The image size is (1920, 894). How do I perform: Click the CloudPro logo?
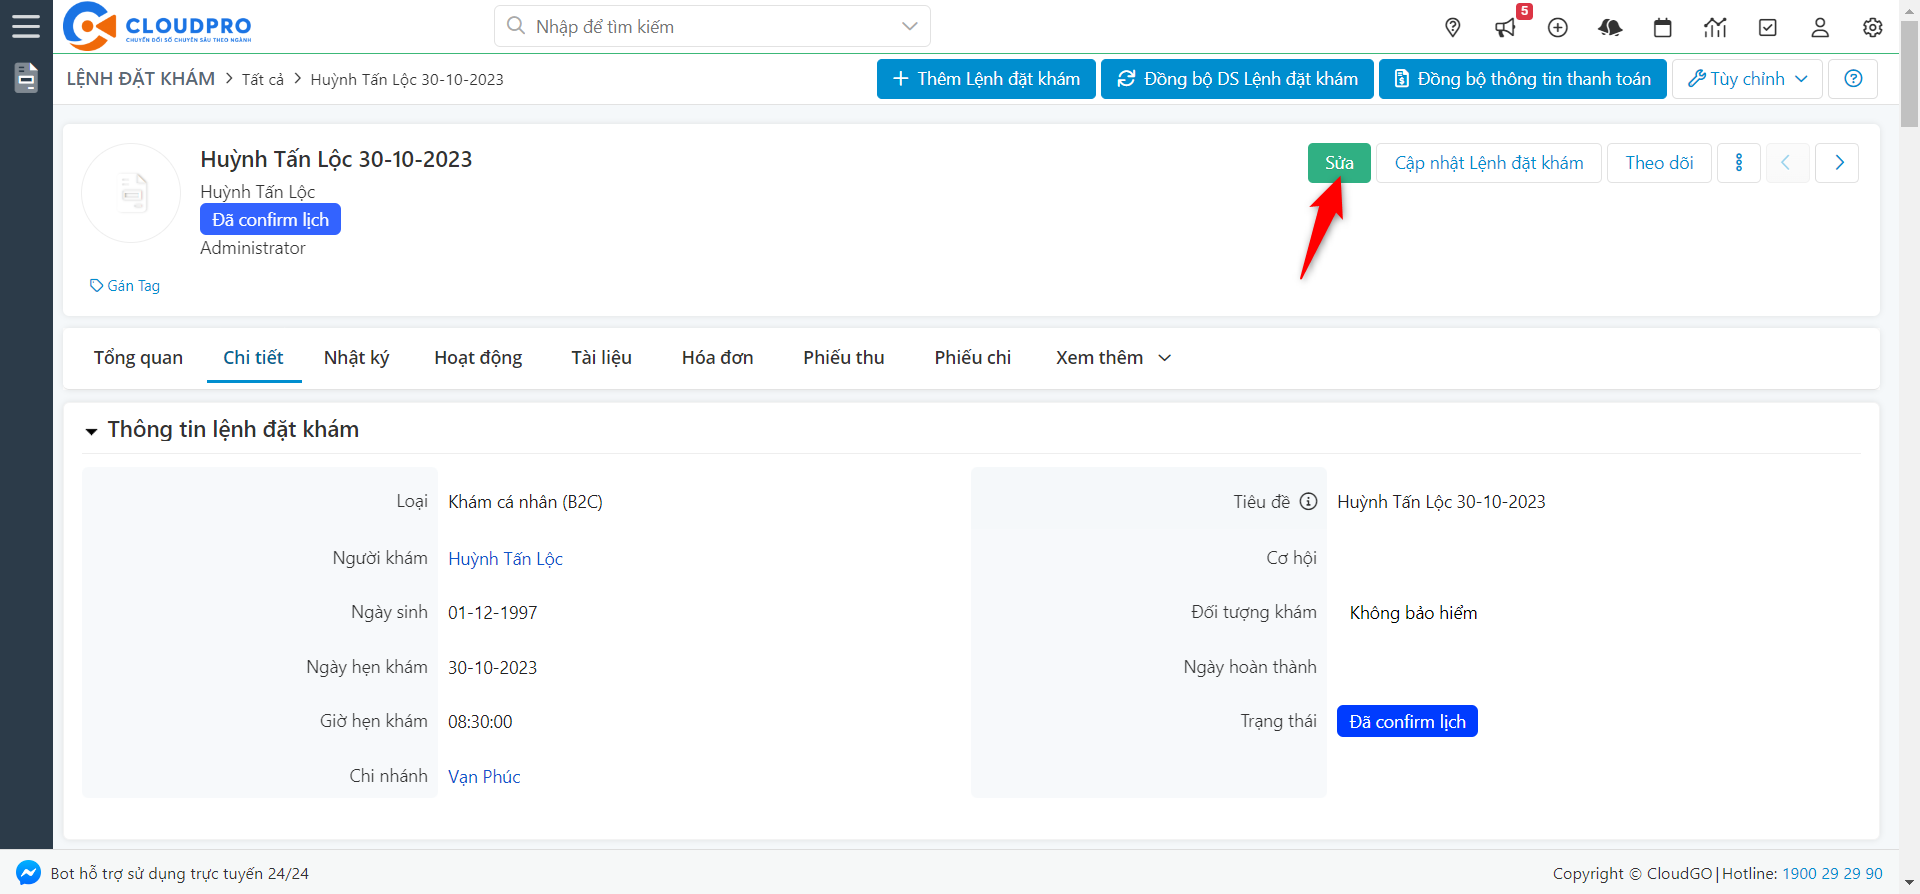point(157,26)
